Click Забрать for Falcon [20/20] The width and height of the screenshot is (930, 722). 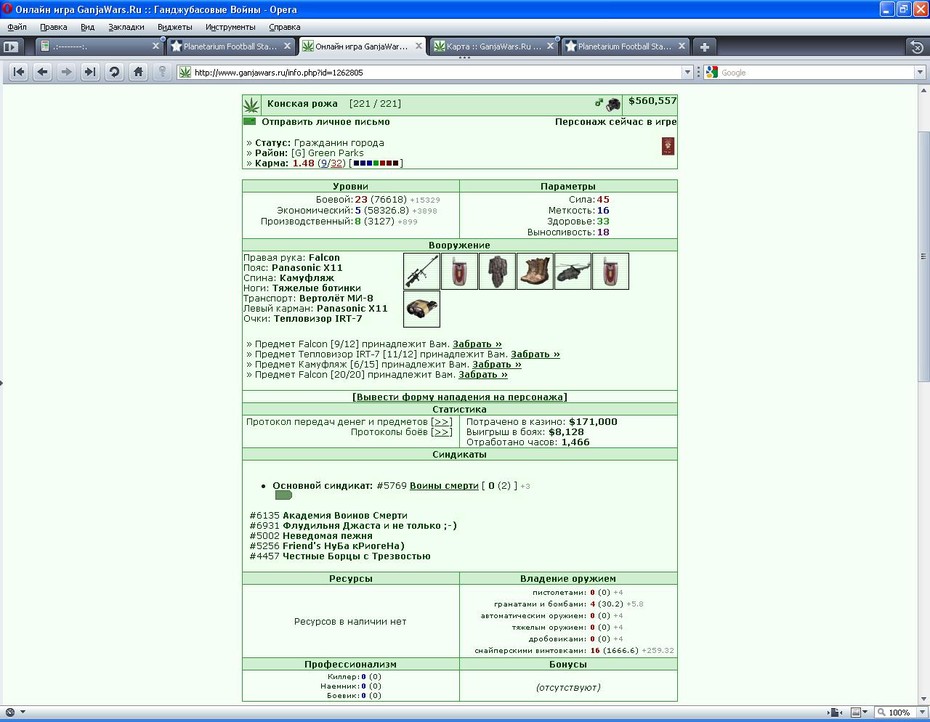point(483,374)
